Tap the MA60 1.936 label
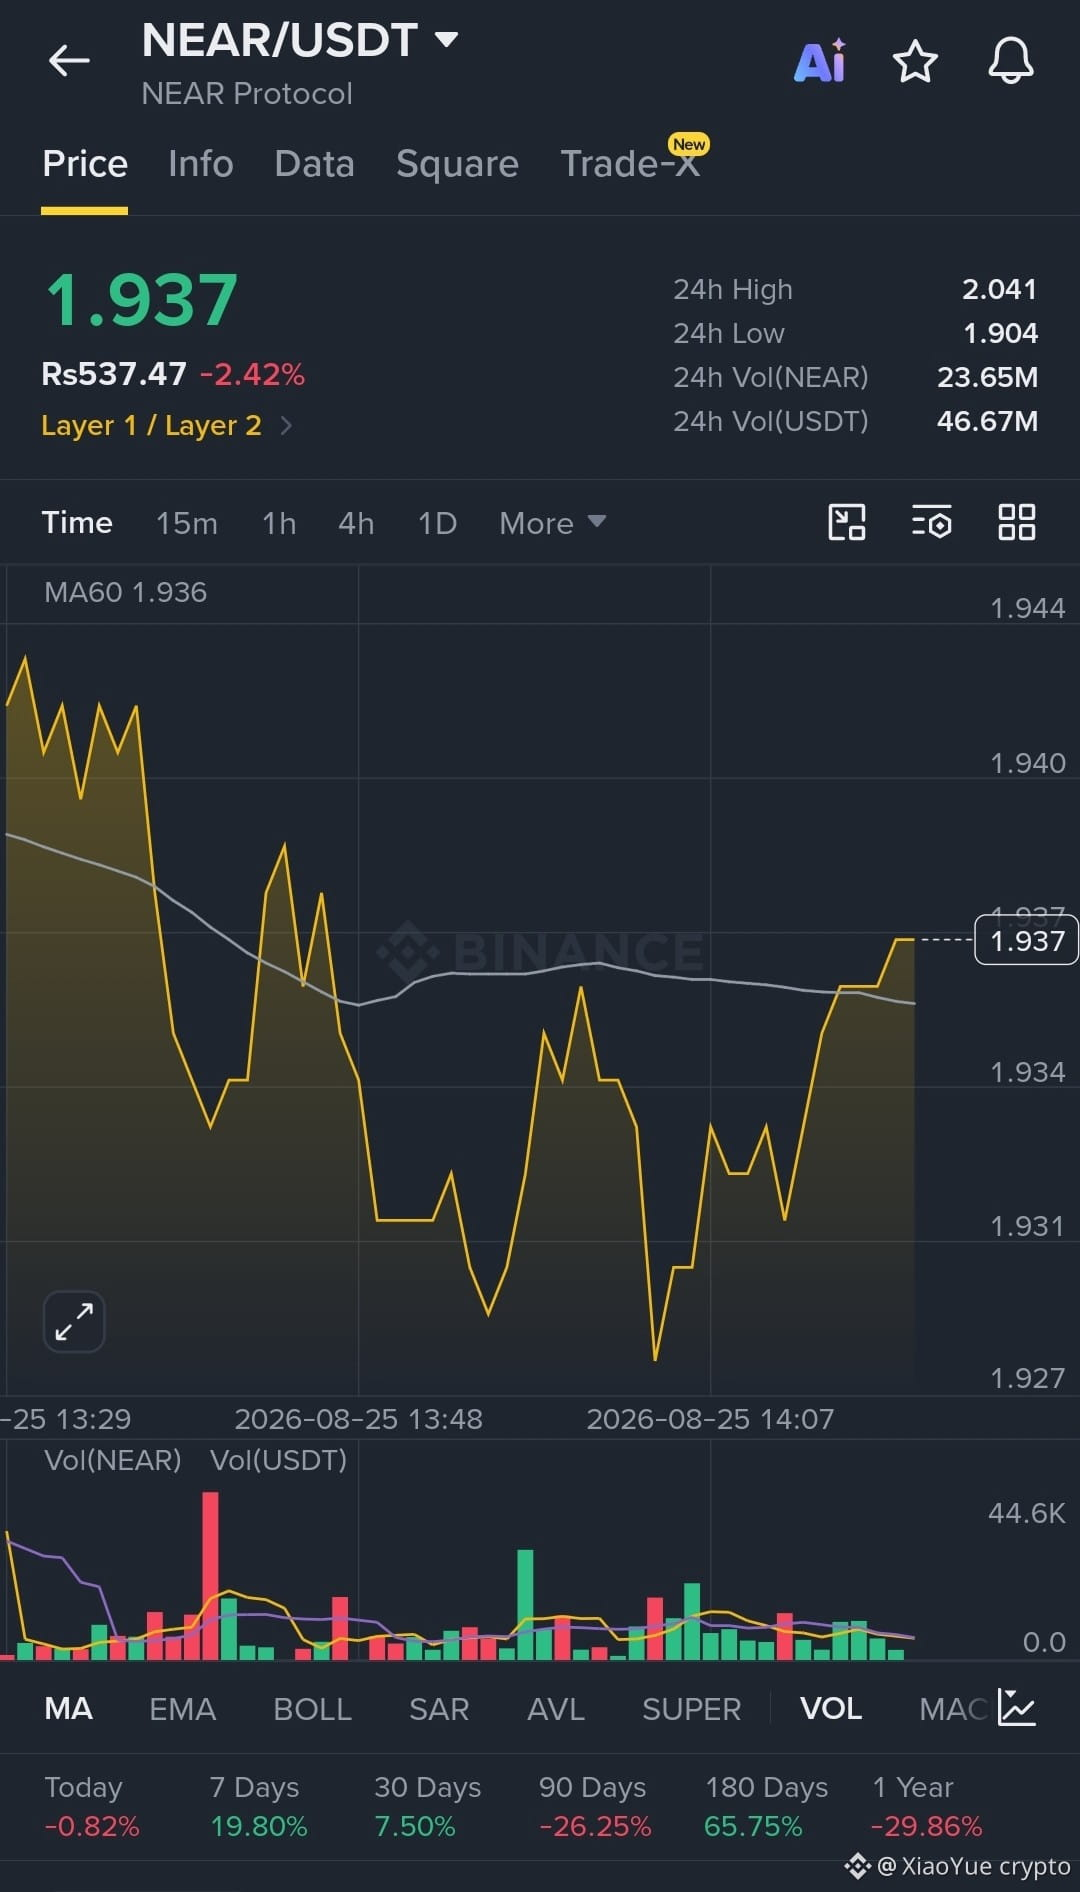 click(126, 592)
